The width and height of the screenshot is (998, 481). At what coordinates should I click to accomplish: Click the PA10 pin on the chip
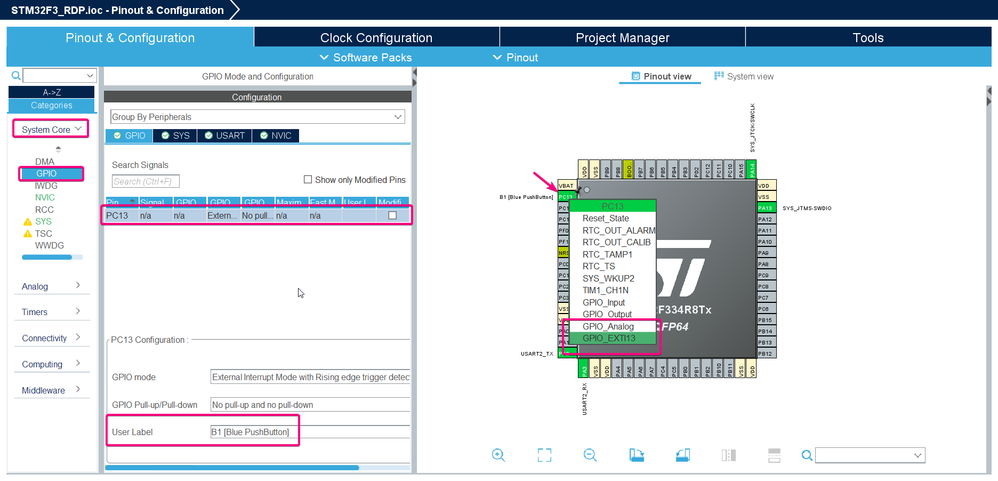766,242
